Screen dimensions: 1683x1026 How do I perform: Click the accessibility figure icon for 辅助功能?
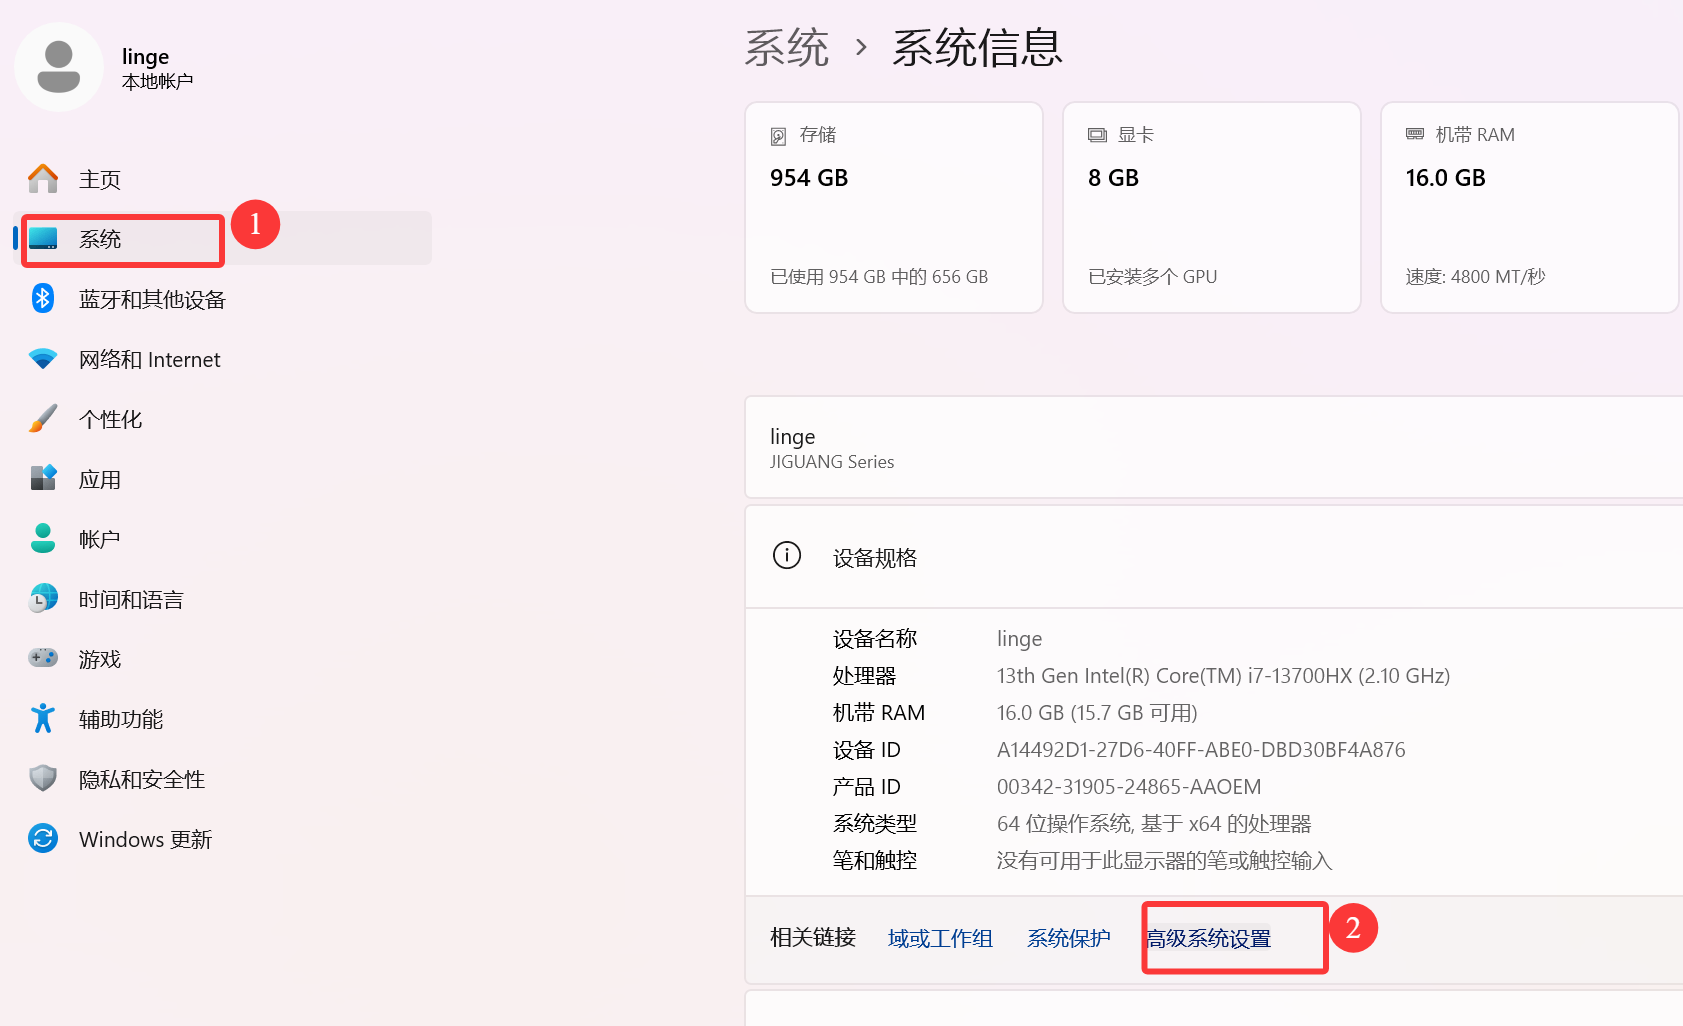tap(43, 718)
